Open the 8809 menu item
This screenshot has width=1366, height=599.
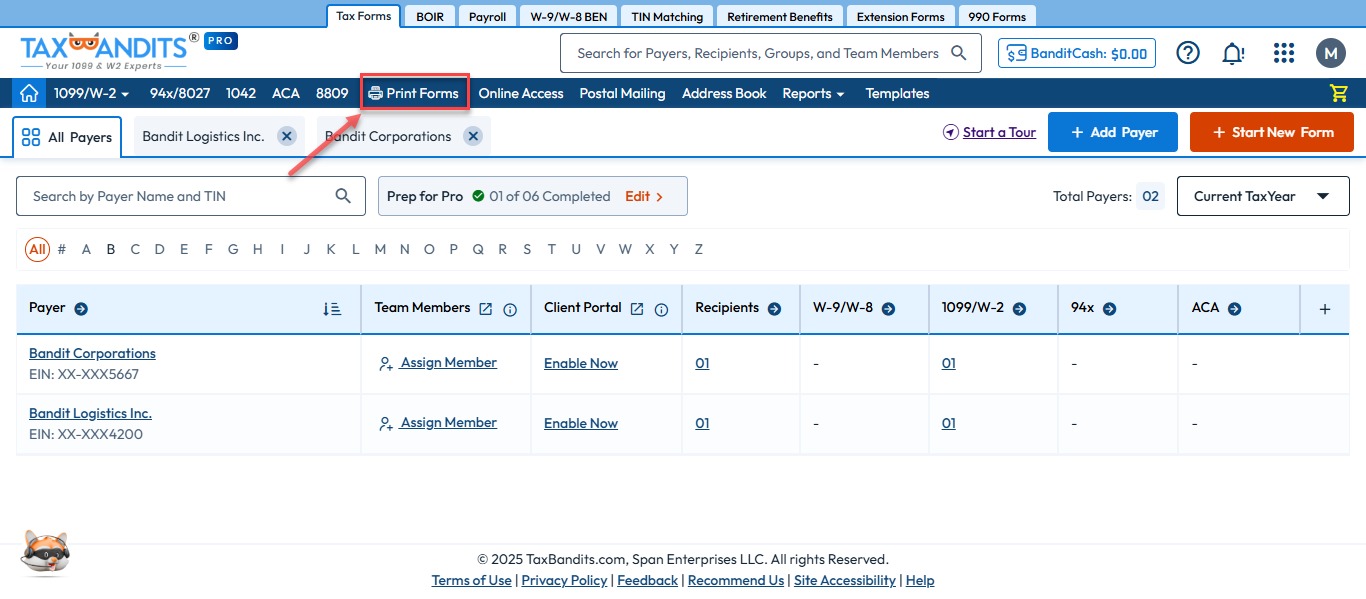(332, 93)
